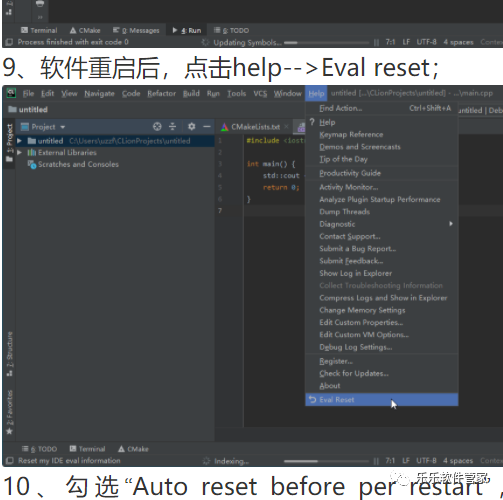Click Register entry in Help menu

click(x=382, y=361)
